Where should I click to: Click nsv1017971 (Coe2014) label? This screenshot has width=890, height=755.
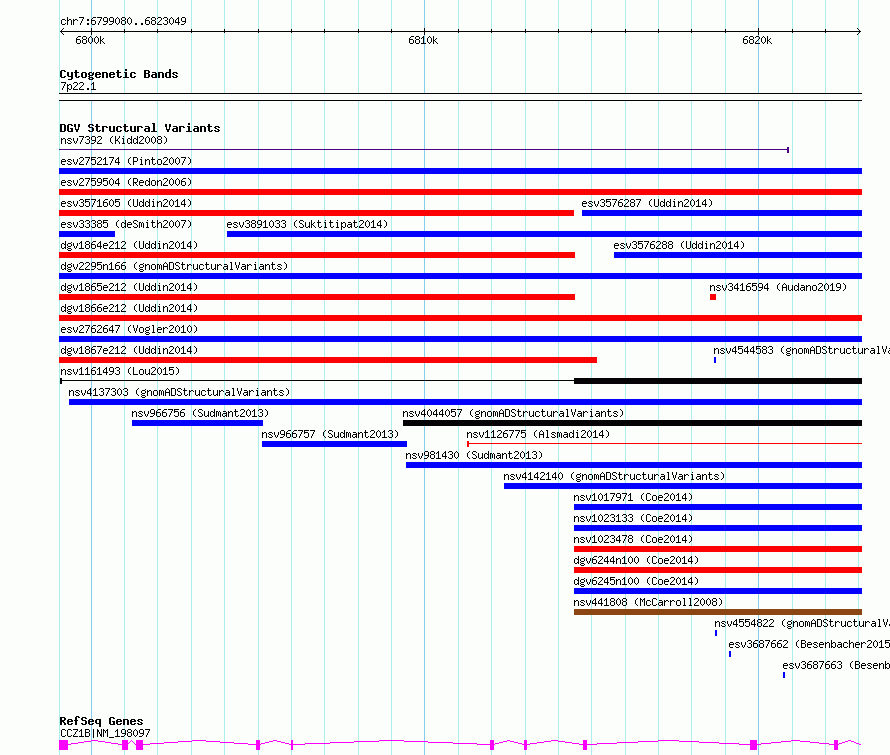tap(633, 497)
